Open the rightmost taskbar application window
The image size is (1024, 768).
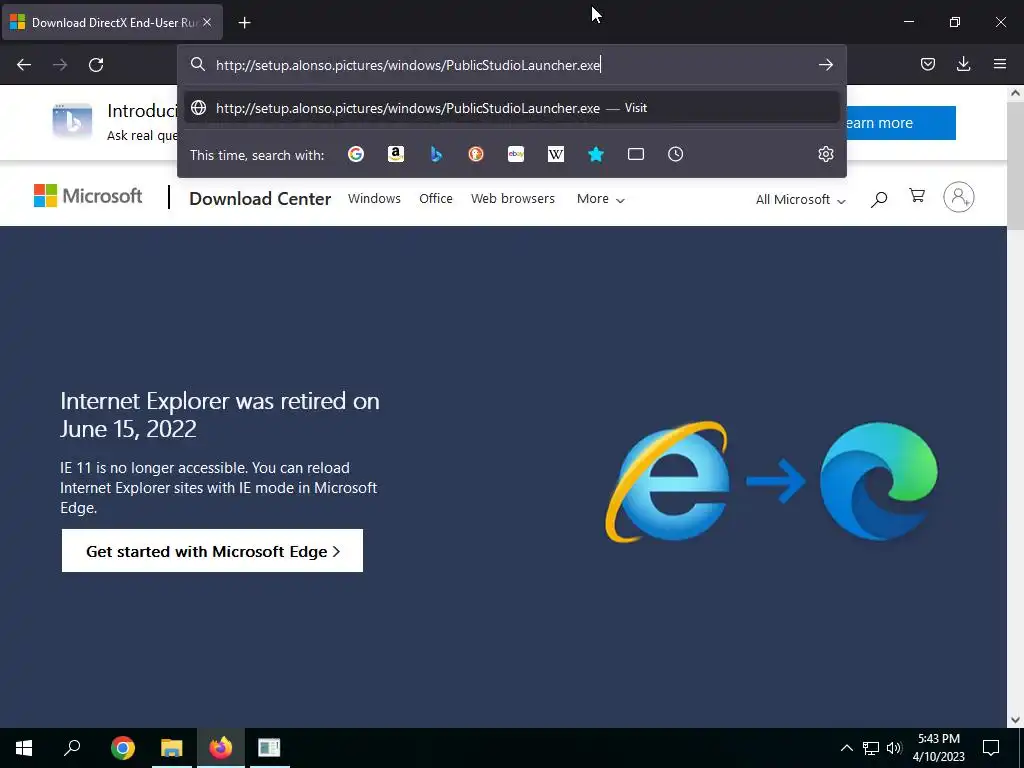point(269,747)
